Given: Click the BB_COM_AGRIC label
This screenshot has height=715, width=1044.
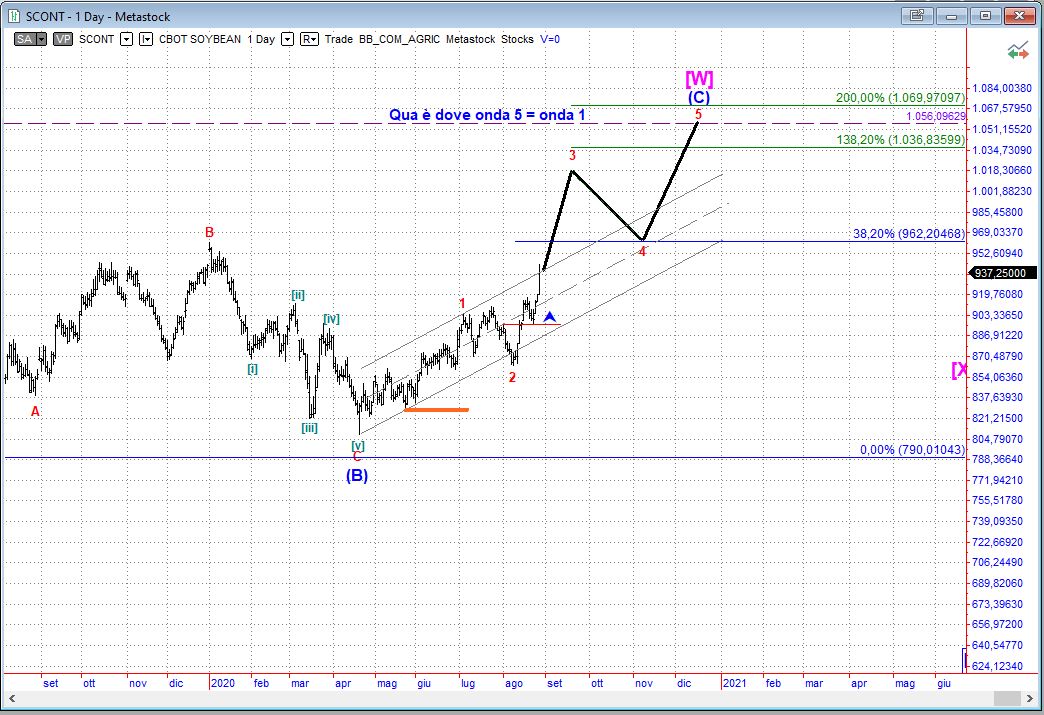Looking at the screenshot, I should 399,39.
